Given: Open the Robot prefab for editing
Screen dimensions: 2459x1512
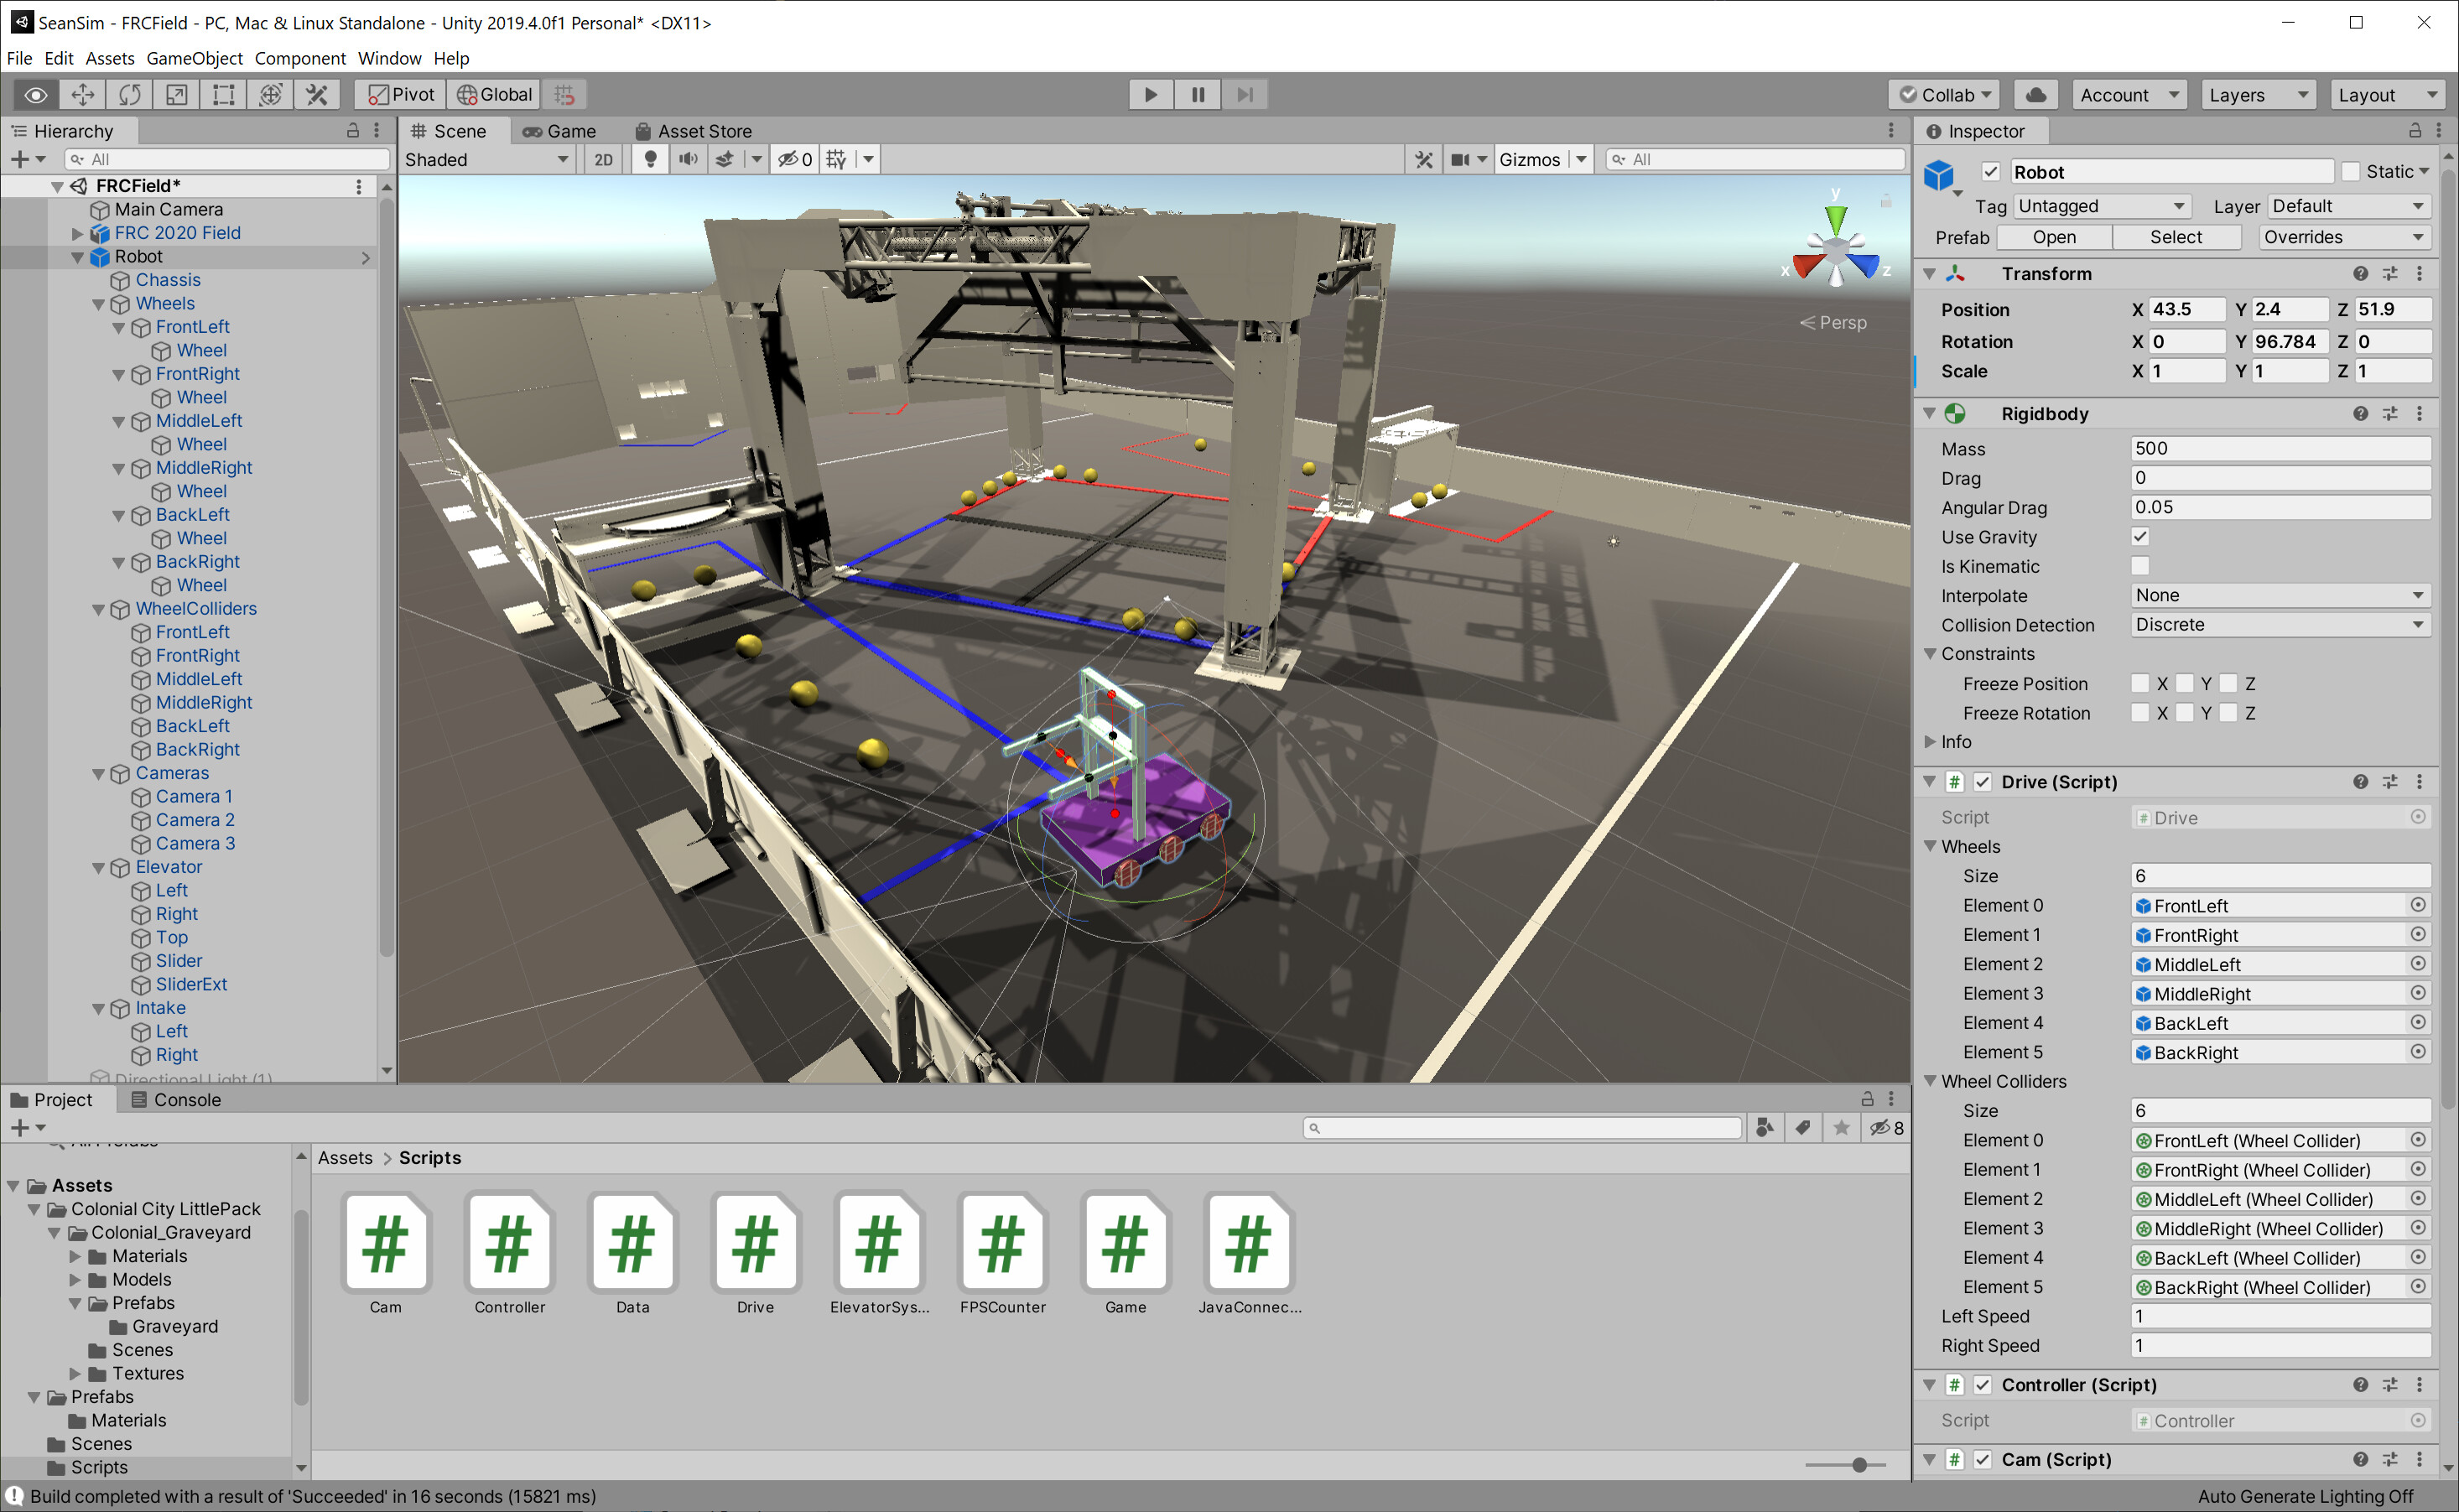Looking at the screenshot, I should pyautogui.click(x=2054, y=237).
